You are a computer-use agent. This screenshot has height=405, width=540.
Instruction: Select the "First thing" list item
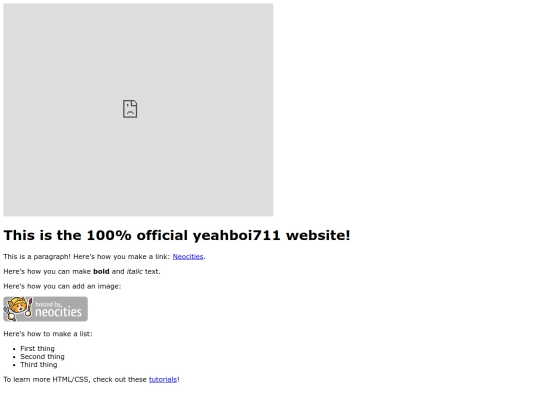[37, 349]
